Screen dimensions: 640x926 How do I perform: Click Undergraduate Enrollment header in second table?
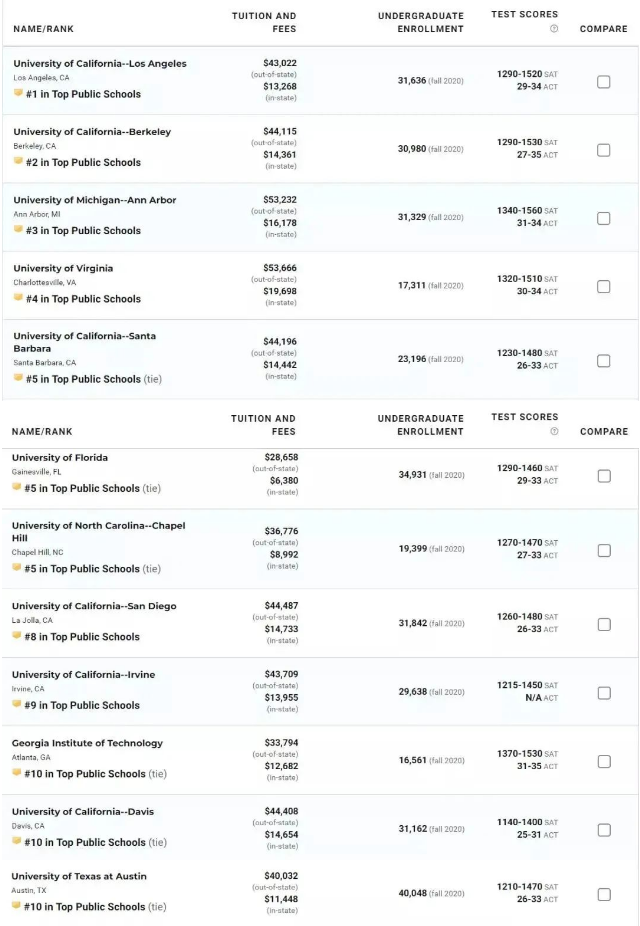420,425
